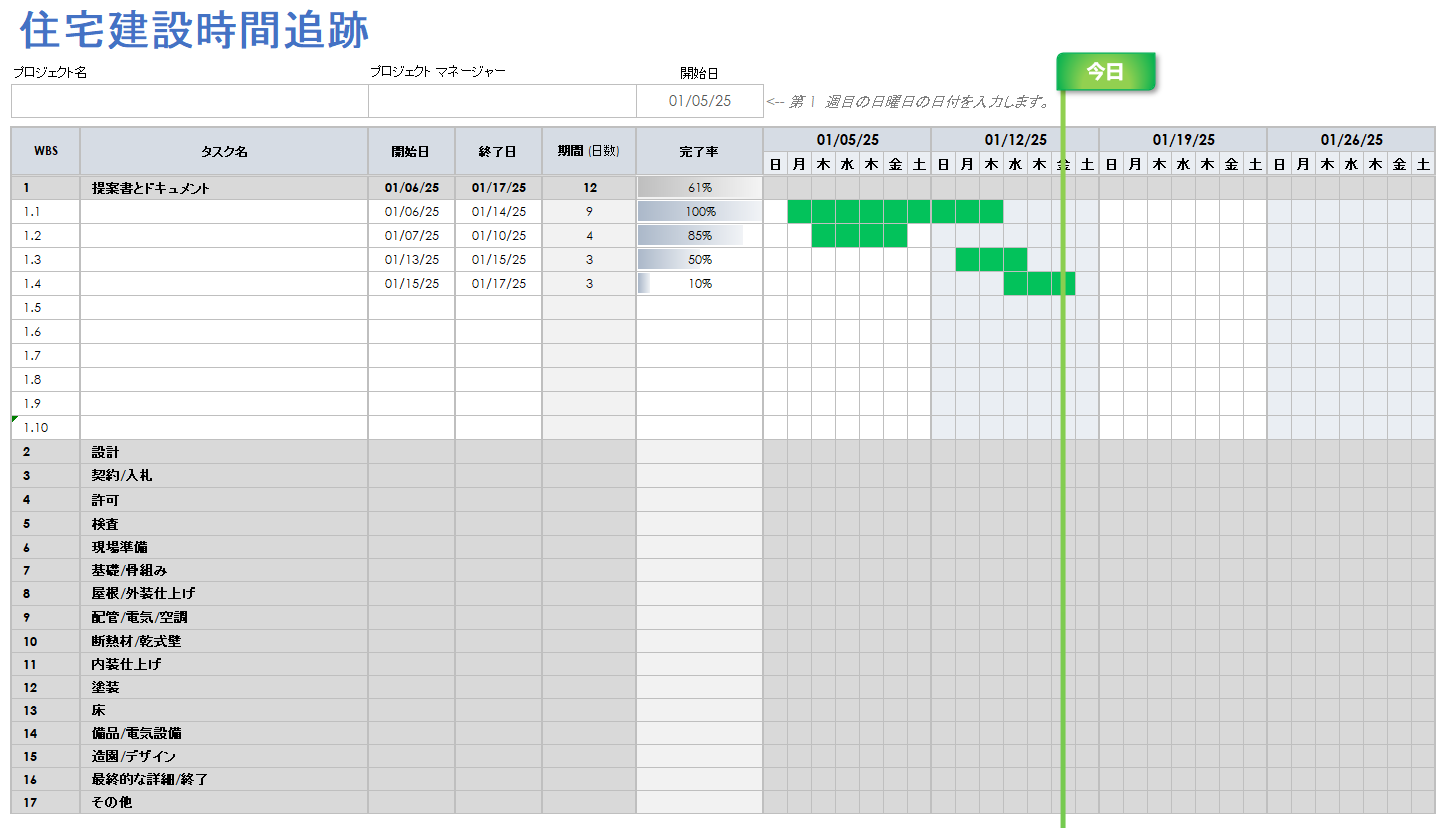
Task: Select the 期間 (日数) column header
Action: (x=589, y=152)
